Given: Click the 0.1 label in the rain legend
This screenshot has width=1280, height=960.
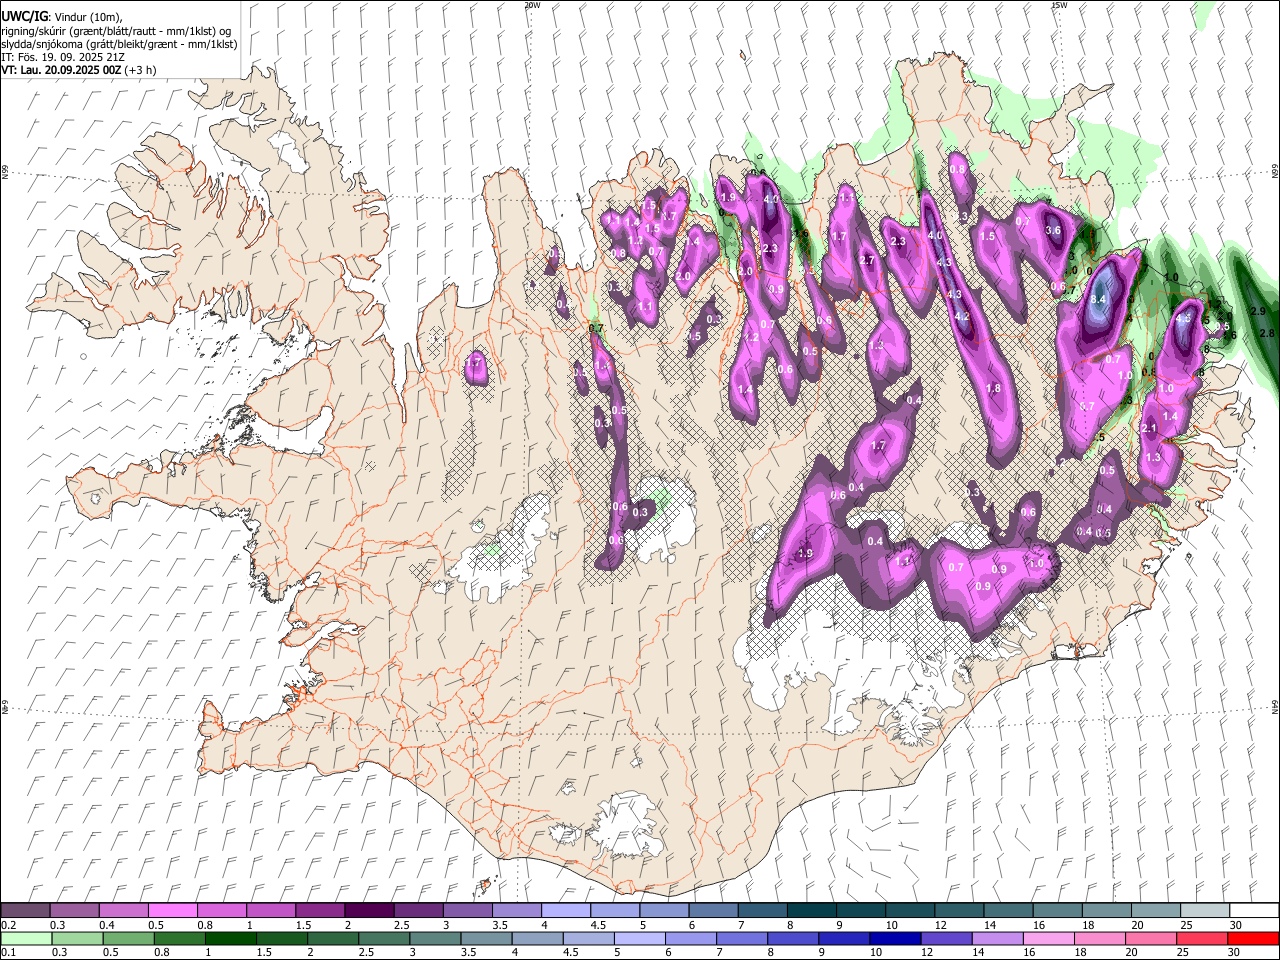Looking at the screenshot, I should pyautogui.click(x=8, y=953).
